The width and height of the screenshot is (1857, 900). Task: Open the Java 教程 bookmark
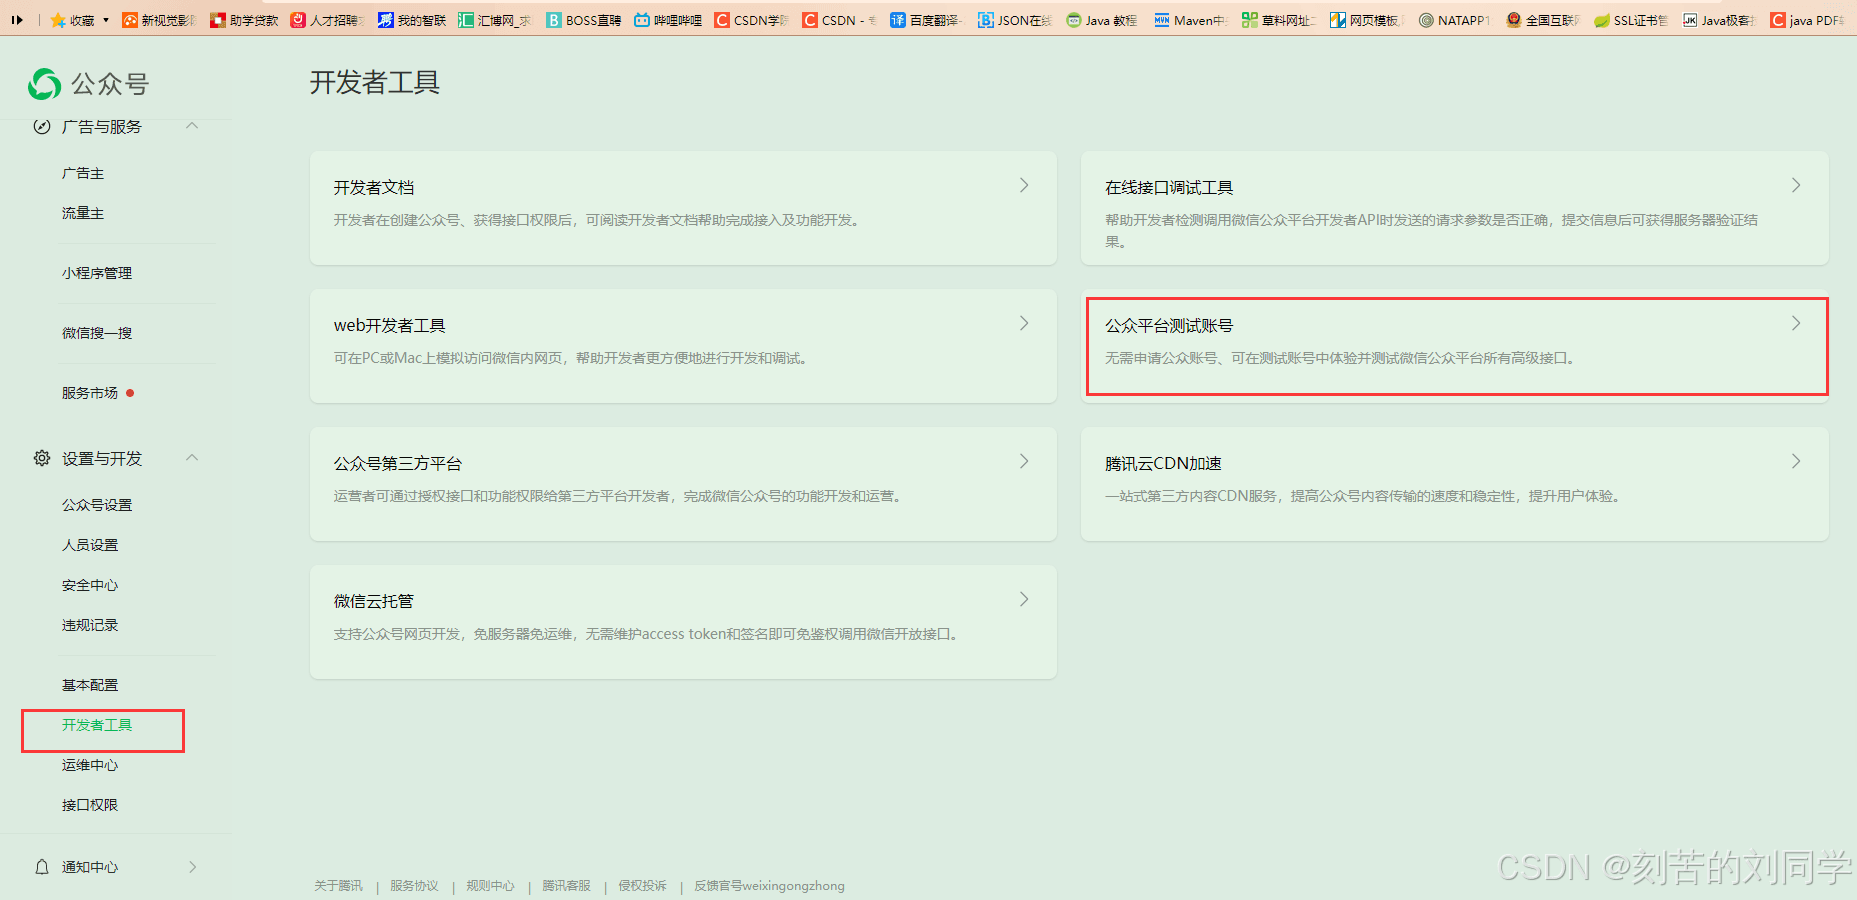[x=1101, y=20]
